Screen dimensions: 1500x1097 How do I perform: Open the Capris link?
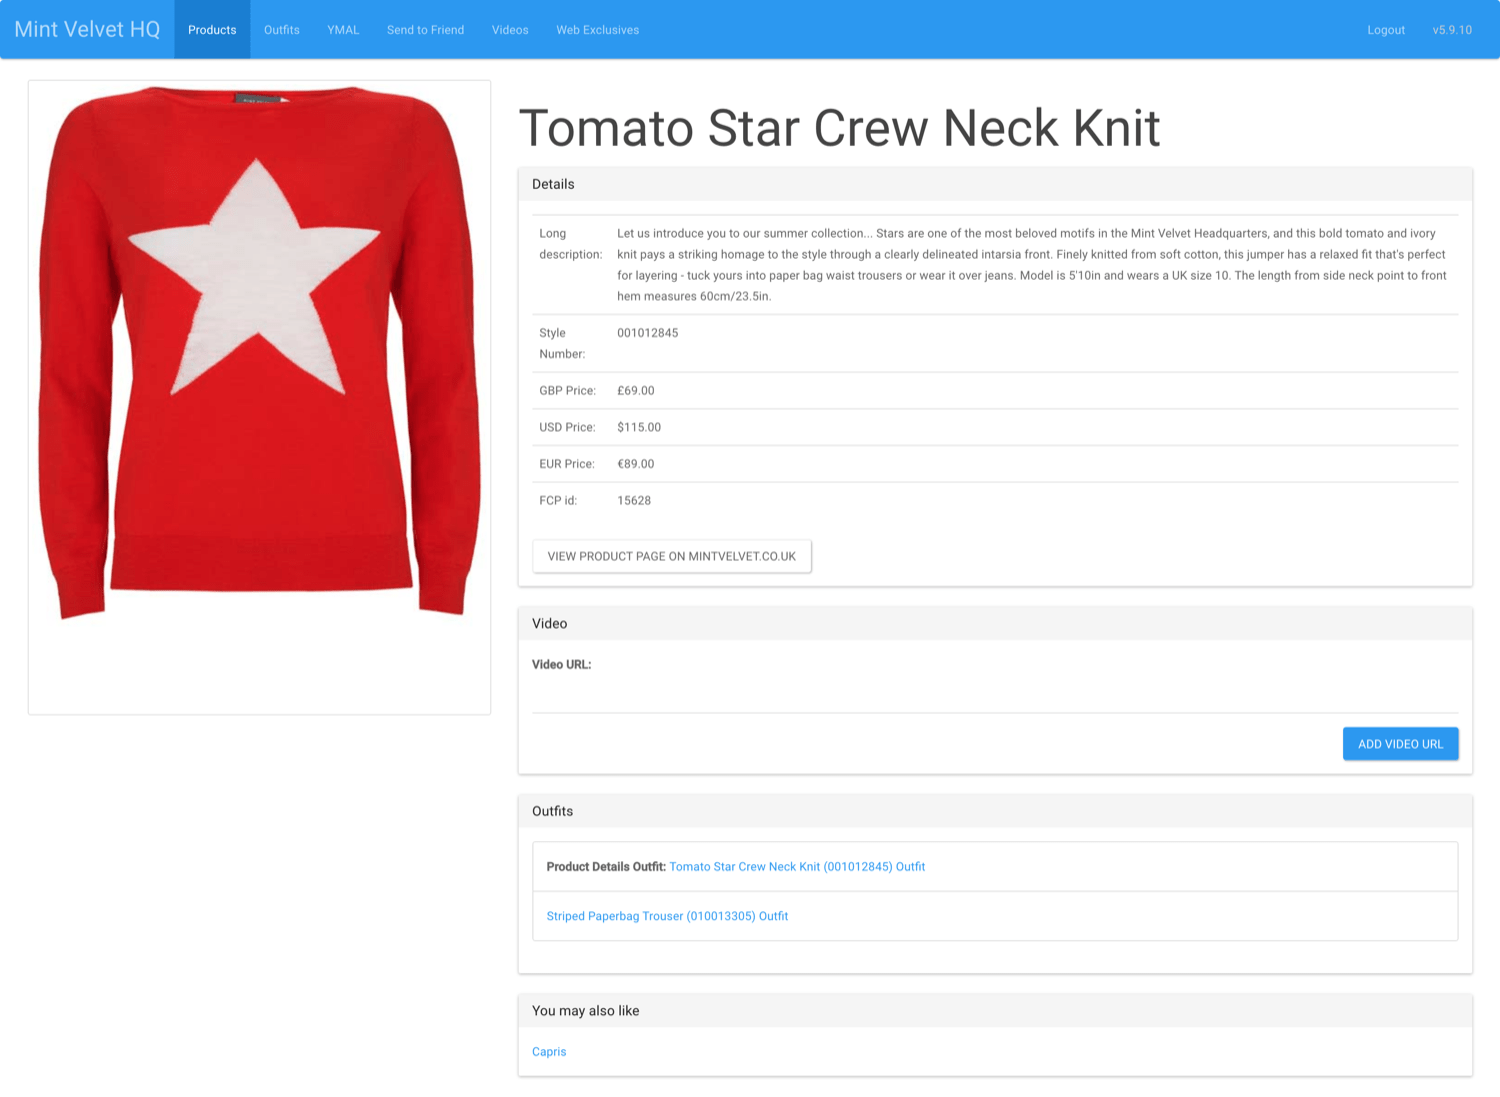(549, 1052)
